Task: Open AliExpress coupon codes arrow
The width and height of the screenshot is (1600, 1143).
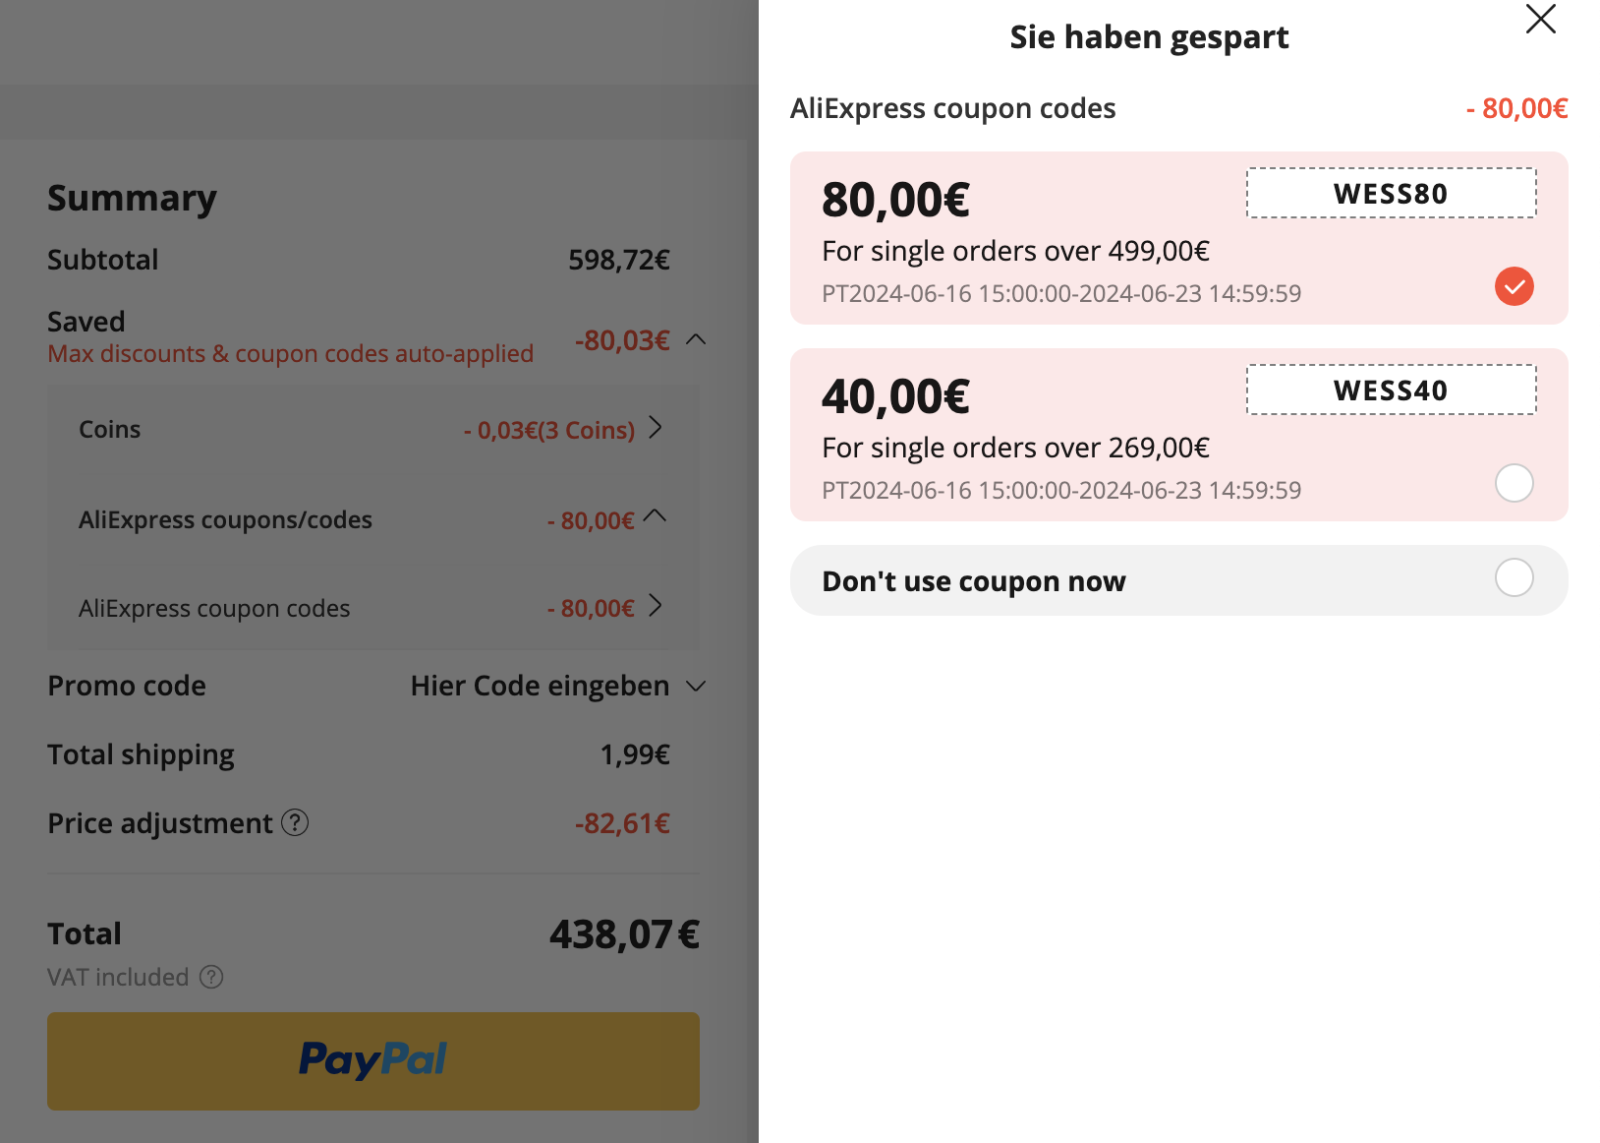Action: click(656, 606)
